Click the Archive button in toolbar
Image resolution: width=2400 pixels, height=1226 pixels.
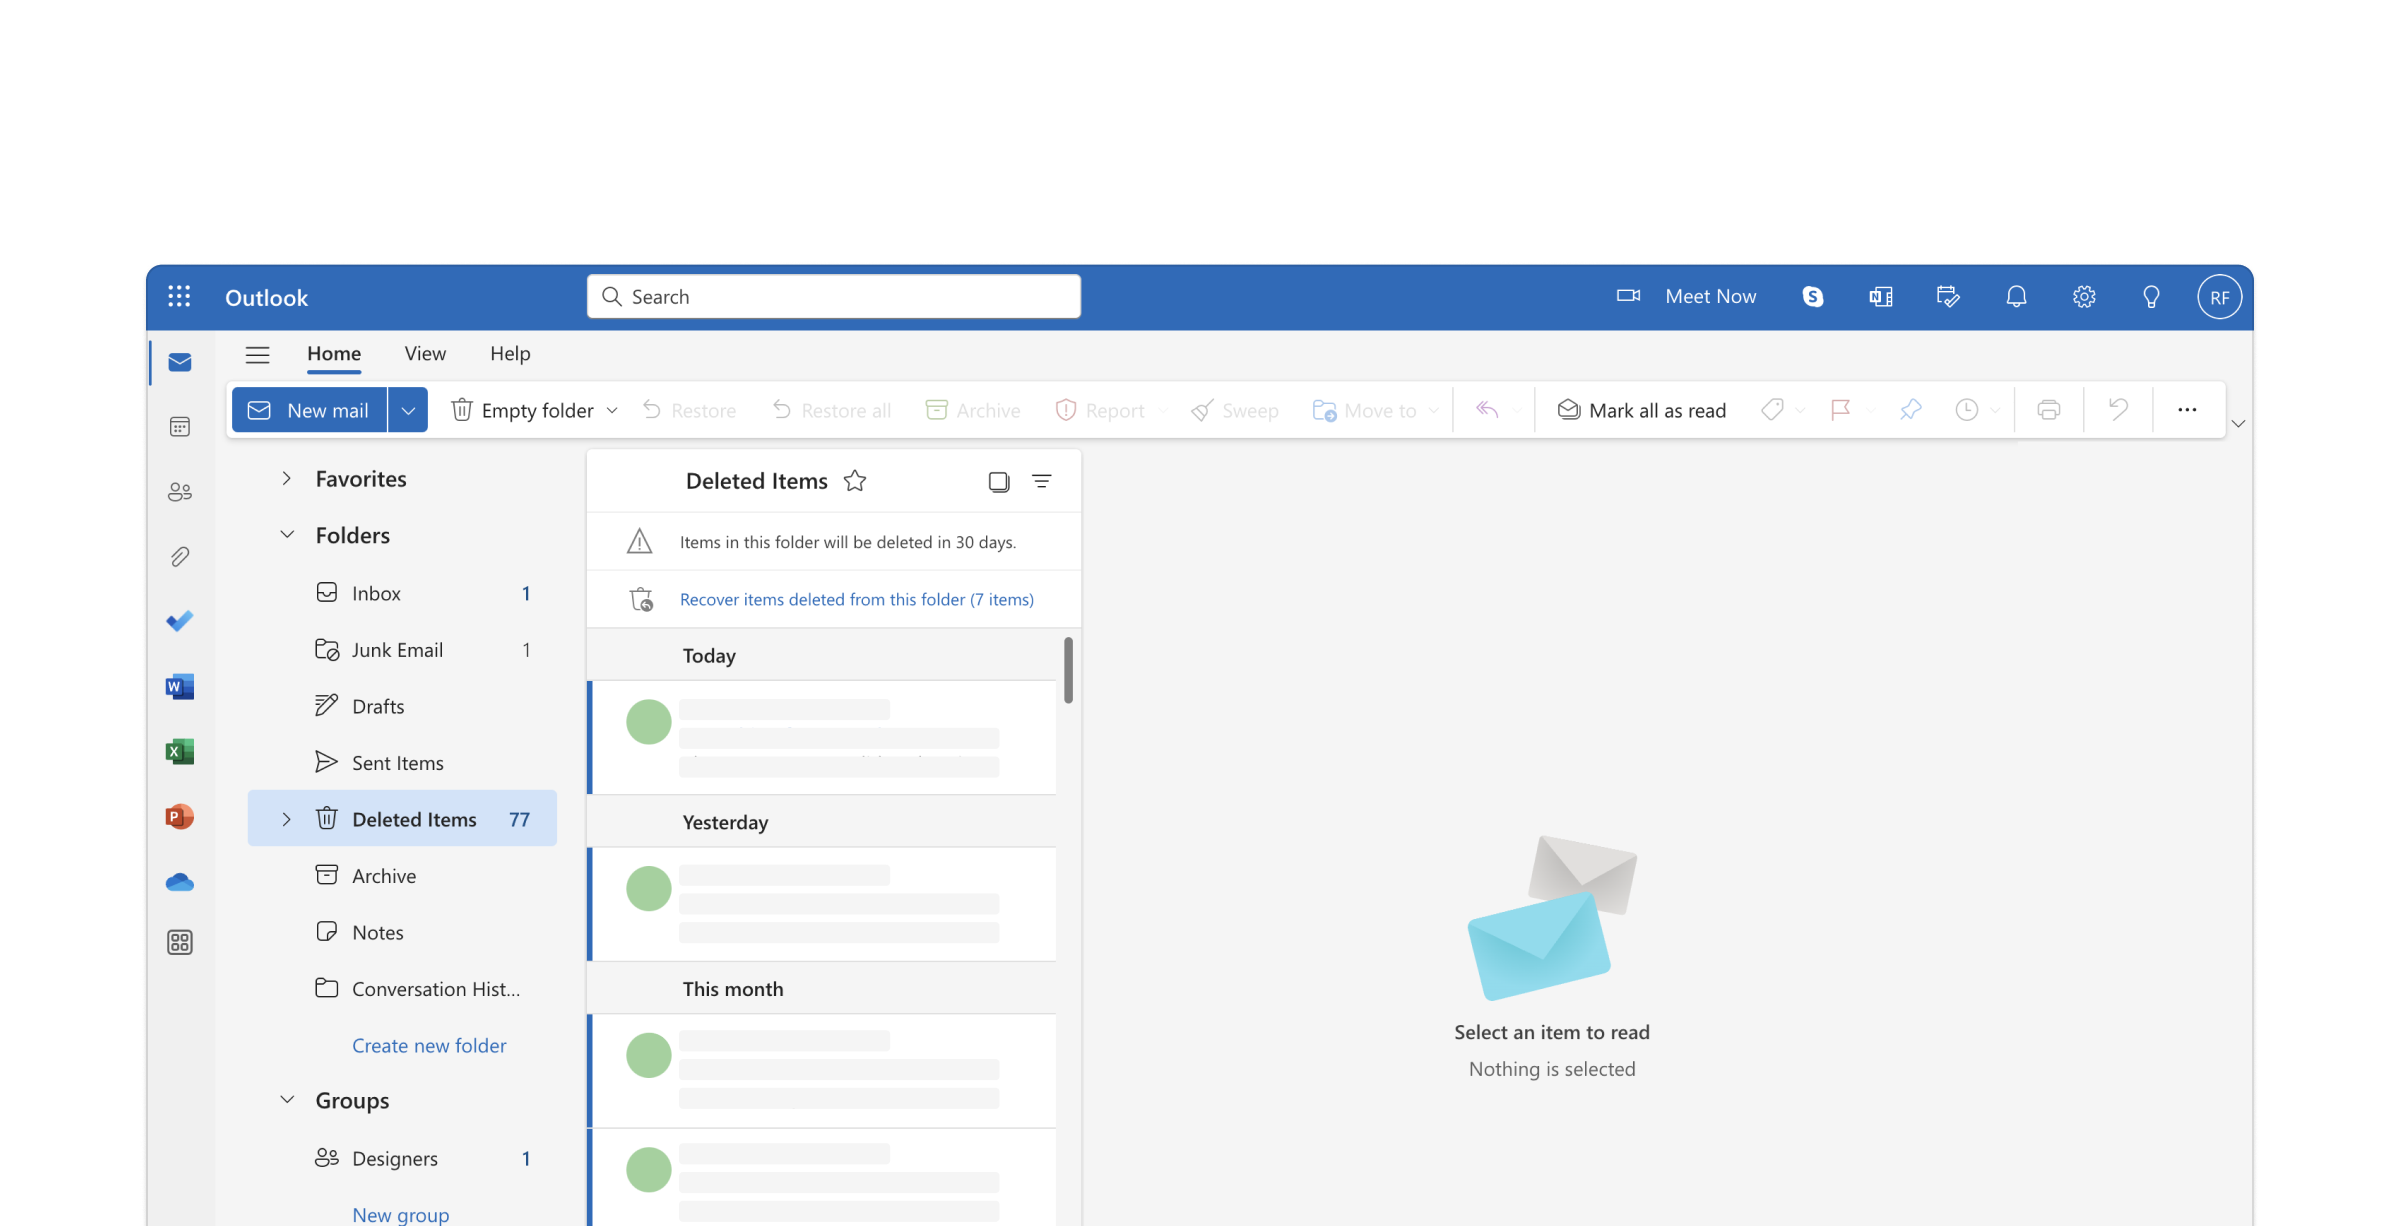point(971,408)
